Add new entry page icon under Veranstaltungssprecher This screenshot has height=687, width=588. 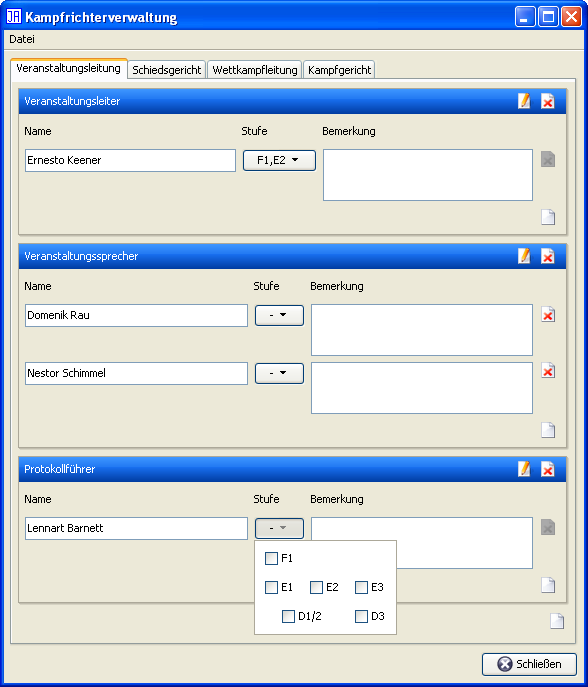click(x=548, y=430)
